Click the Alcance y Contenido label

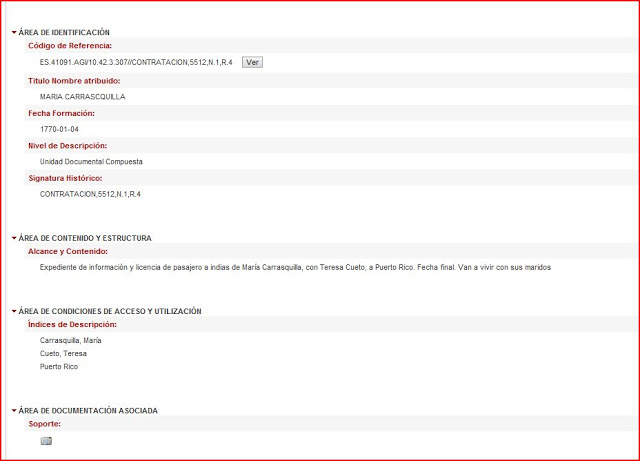pos(68,251)
